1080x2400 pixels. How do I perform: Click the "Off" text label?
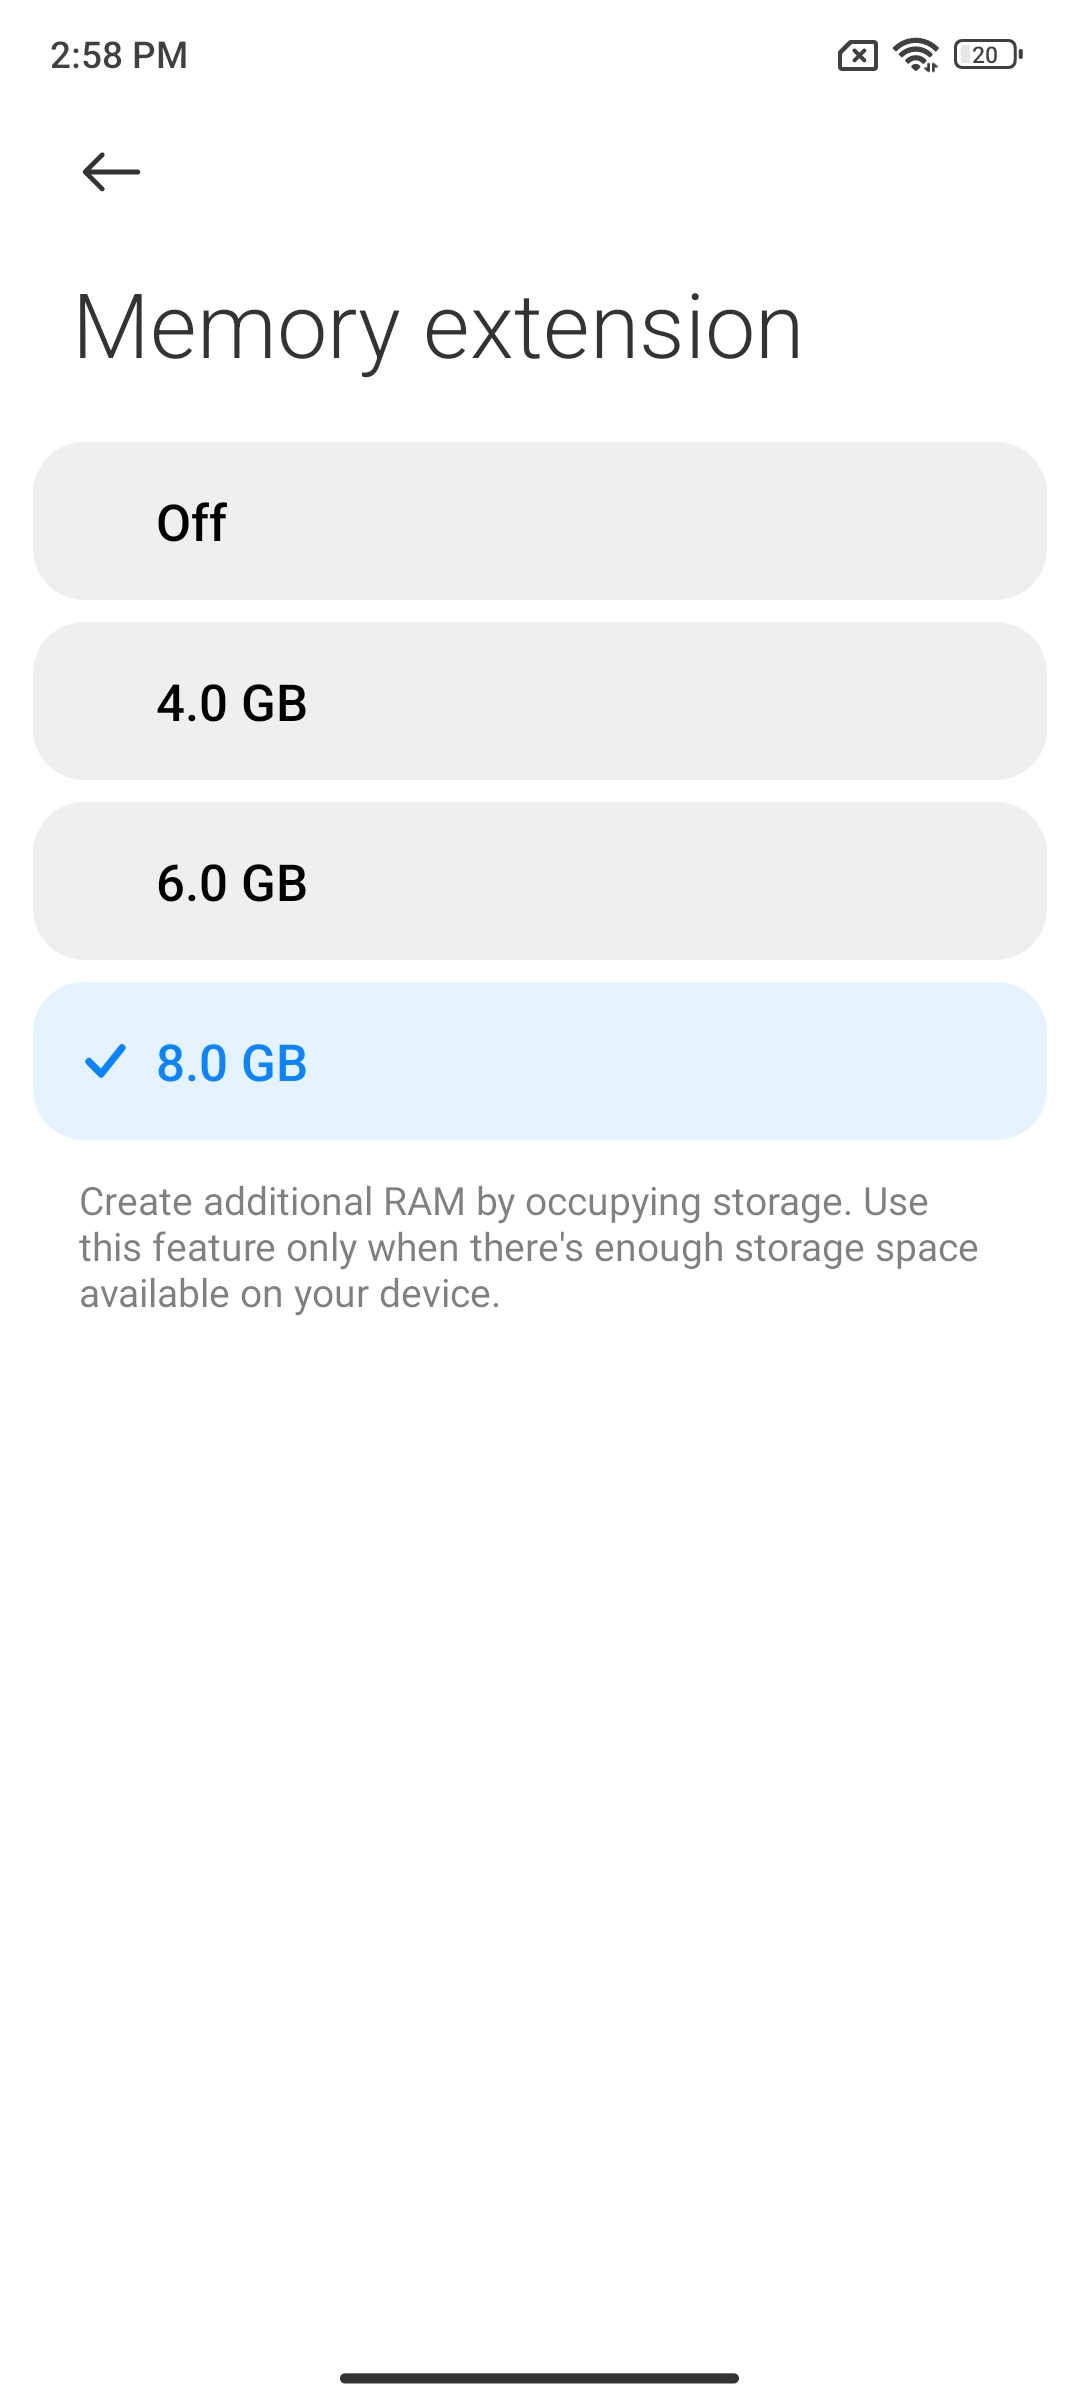192,522
